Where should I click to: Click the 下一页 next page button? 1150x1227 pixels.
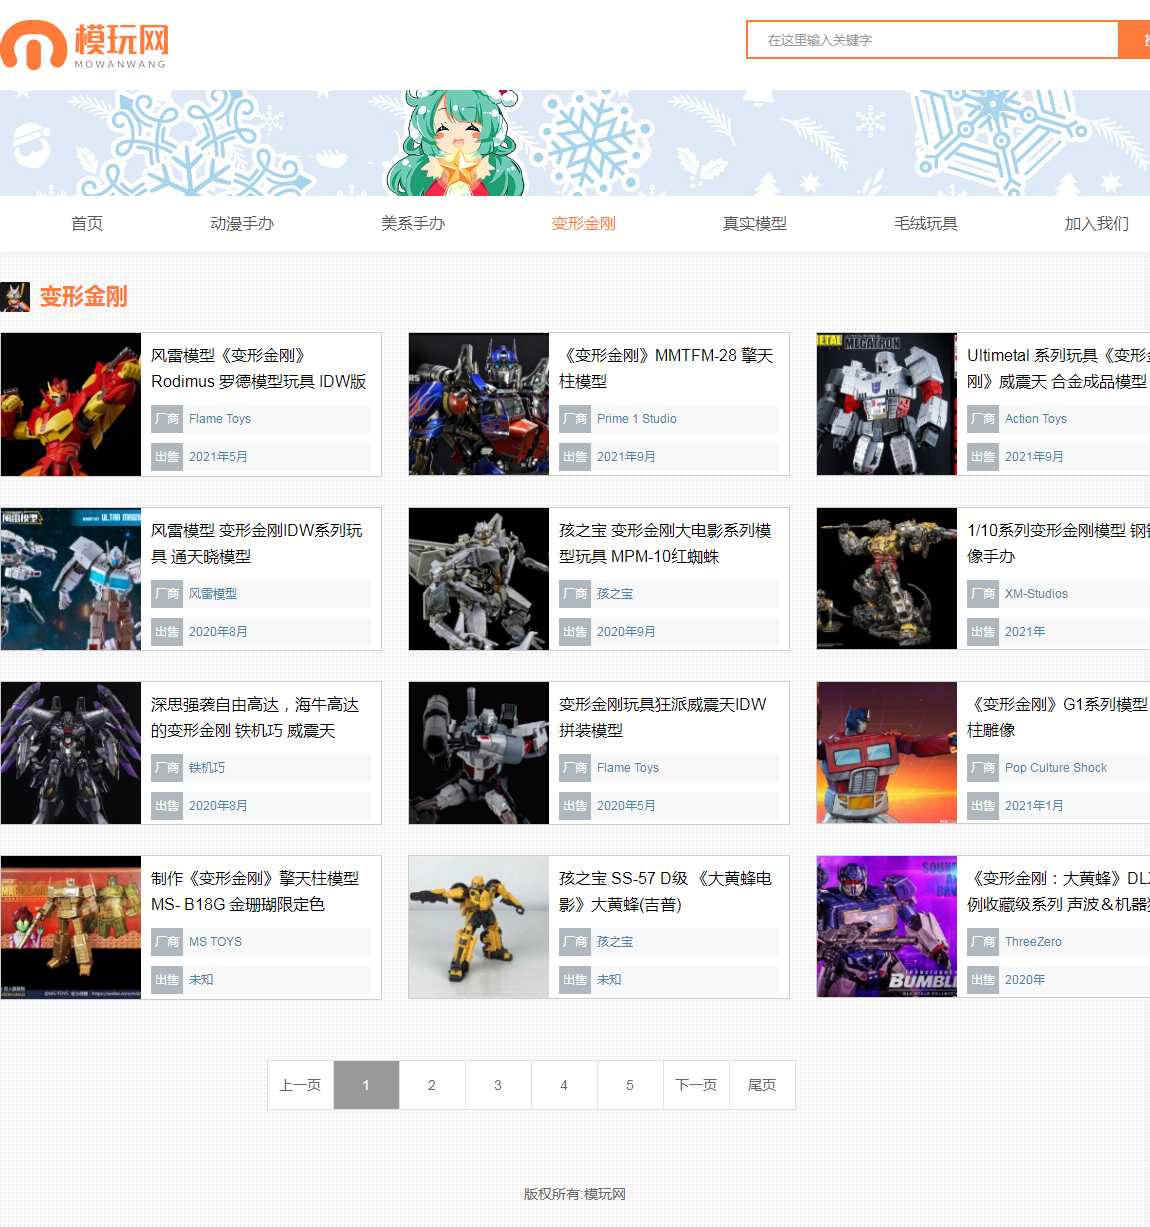coord(696,1085)
